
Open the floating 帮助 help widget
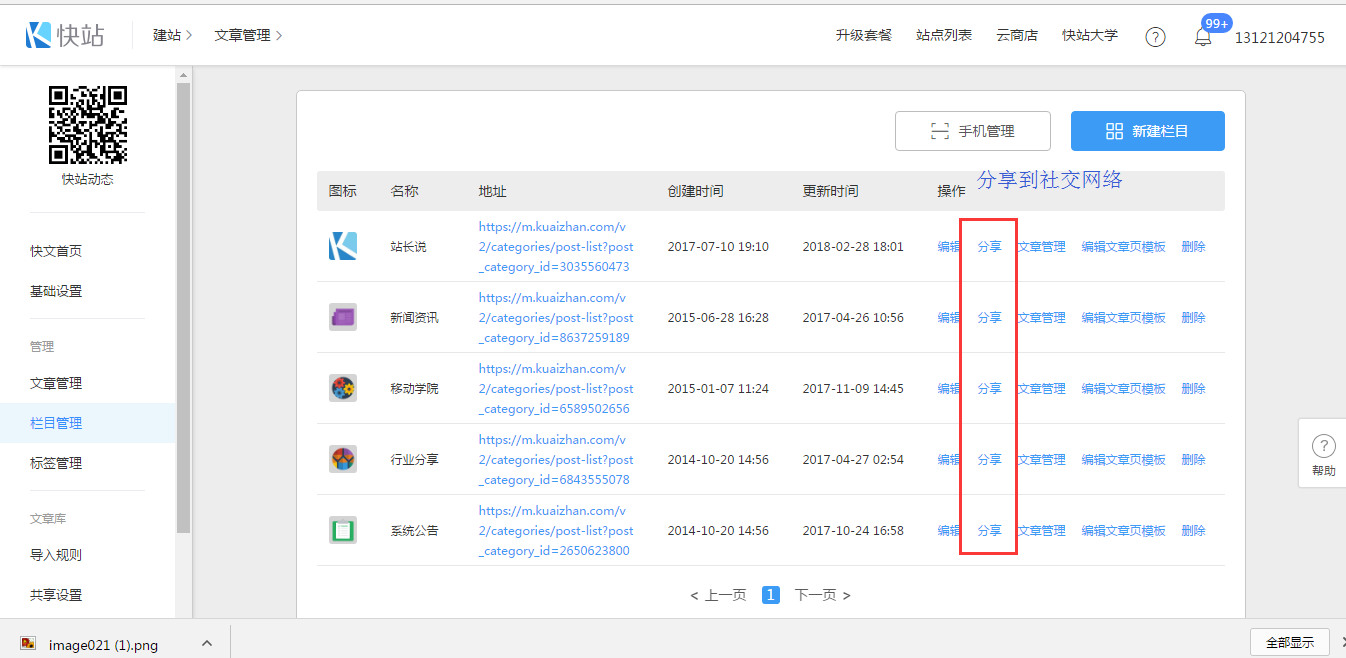(1323, 453)
